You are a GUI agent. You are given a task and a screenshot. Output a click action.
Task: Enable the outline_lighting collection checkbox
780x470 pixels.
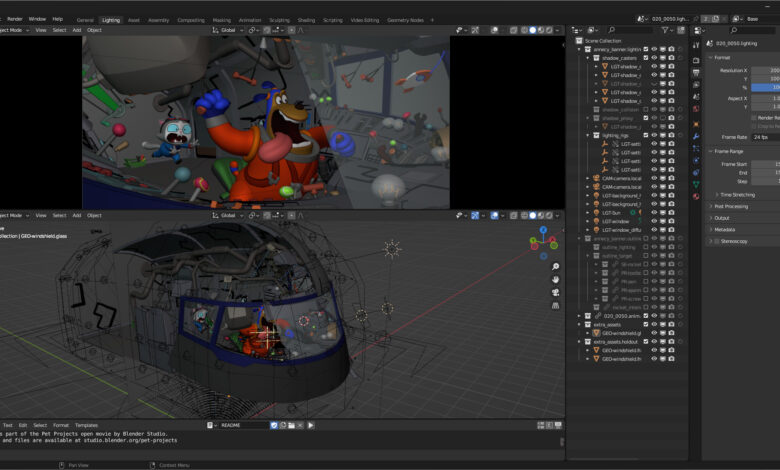[646, 247]
